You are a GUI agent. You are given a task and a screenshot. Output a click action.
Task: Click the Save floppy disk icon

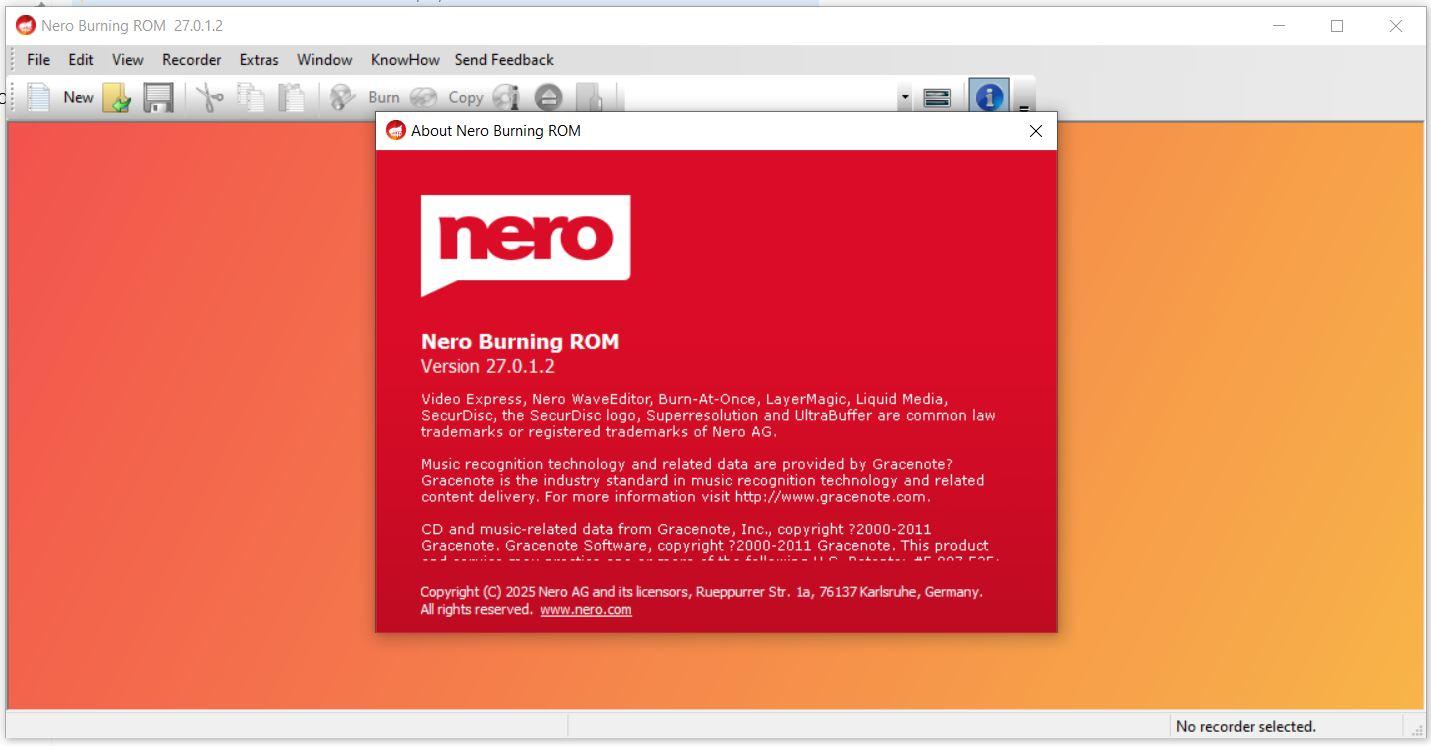tap(158, 97)
